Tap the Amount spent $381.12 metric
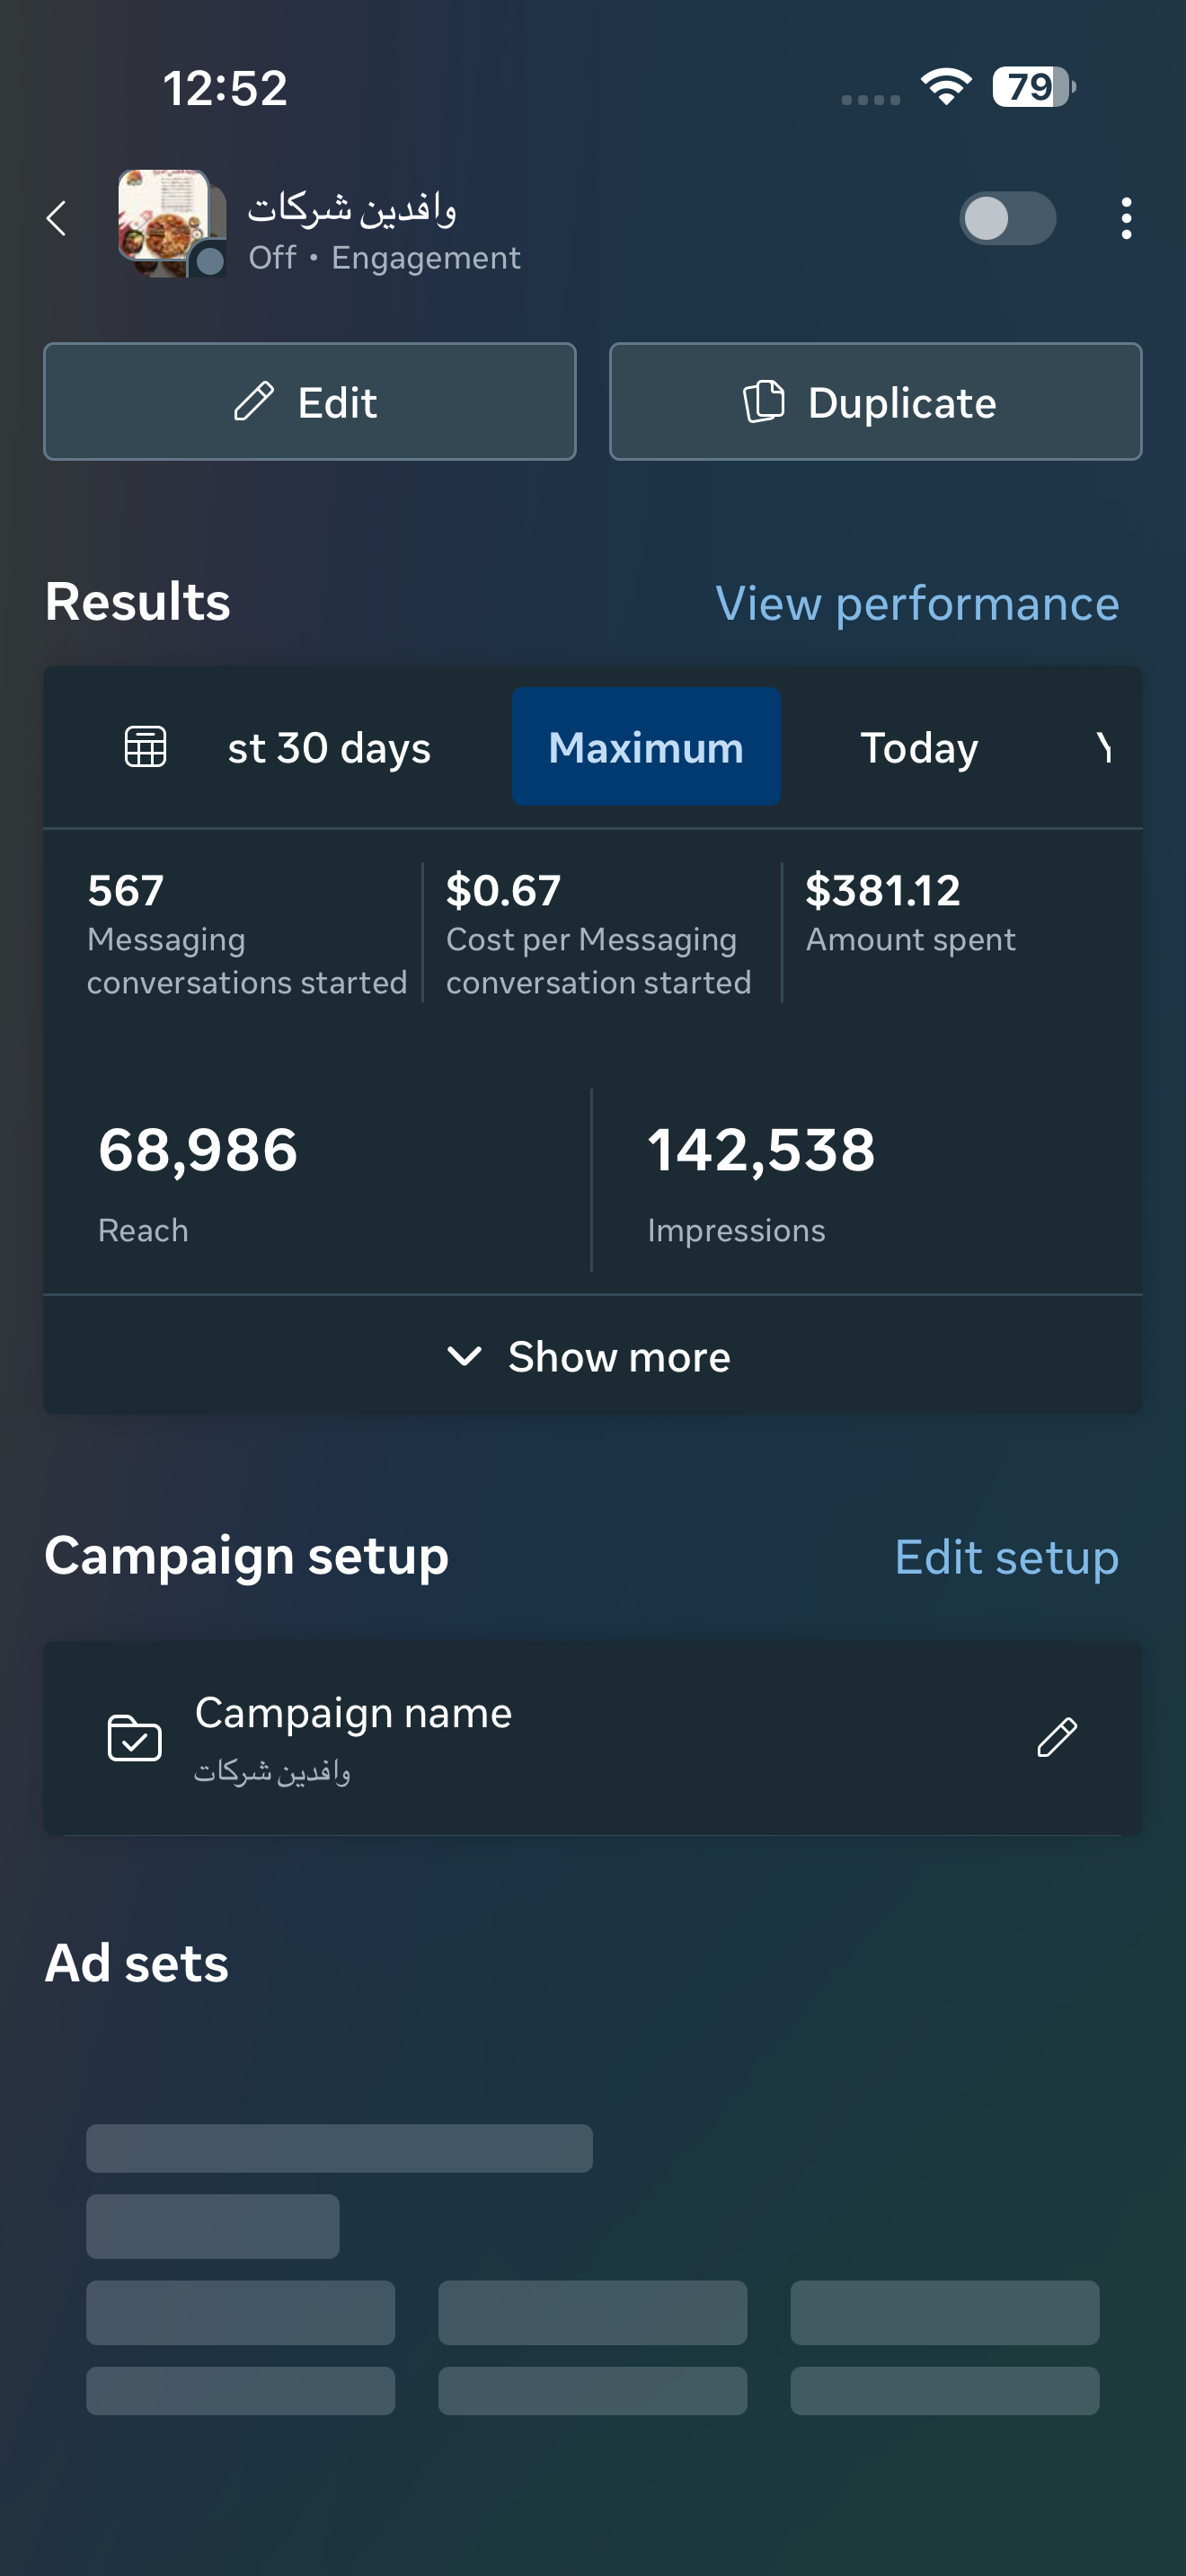Viewport: 1186px width, 2576px height. click(910, 912)
